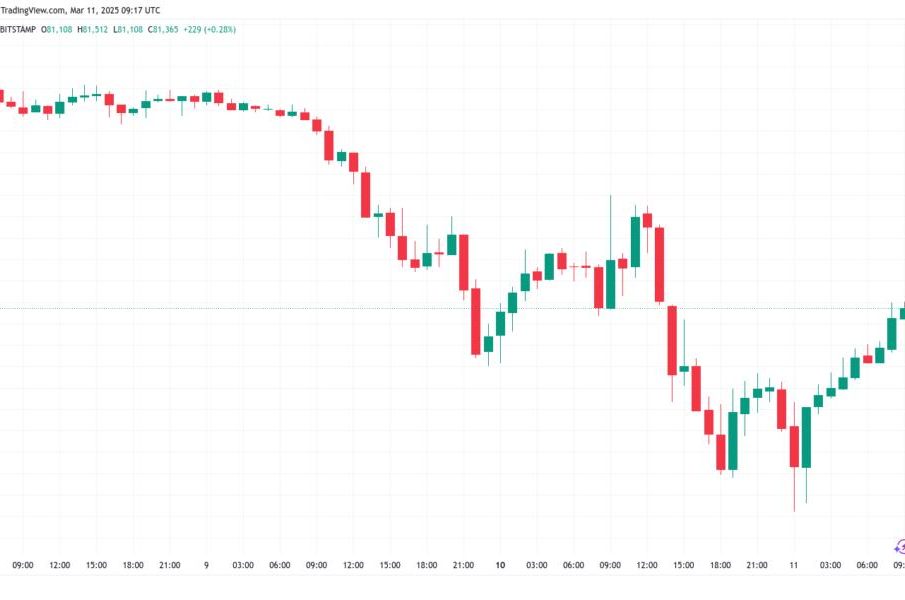Screen dimensions: 905x600
Task: Click the BITSTAMP exchange label
Action: 18,29
